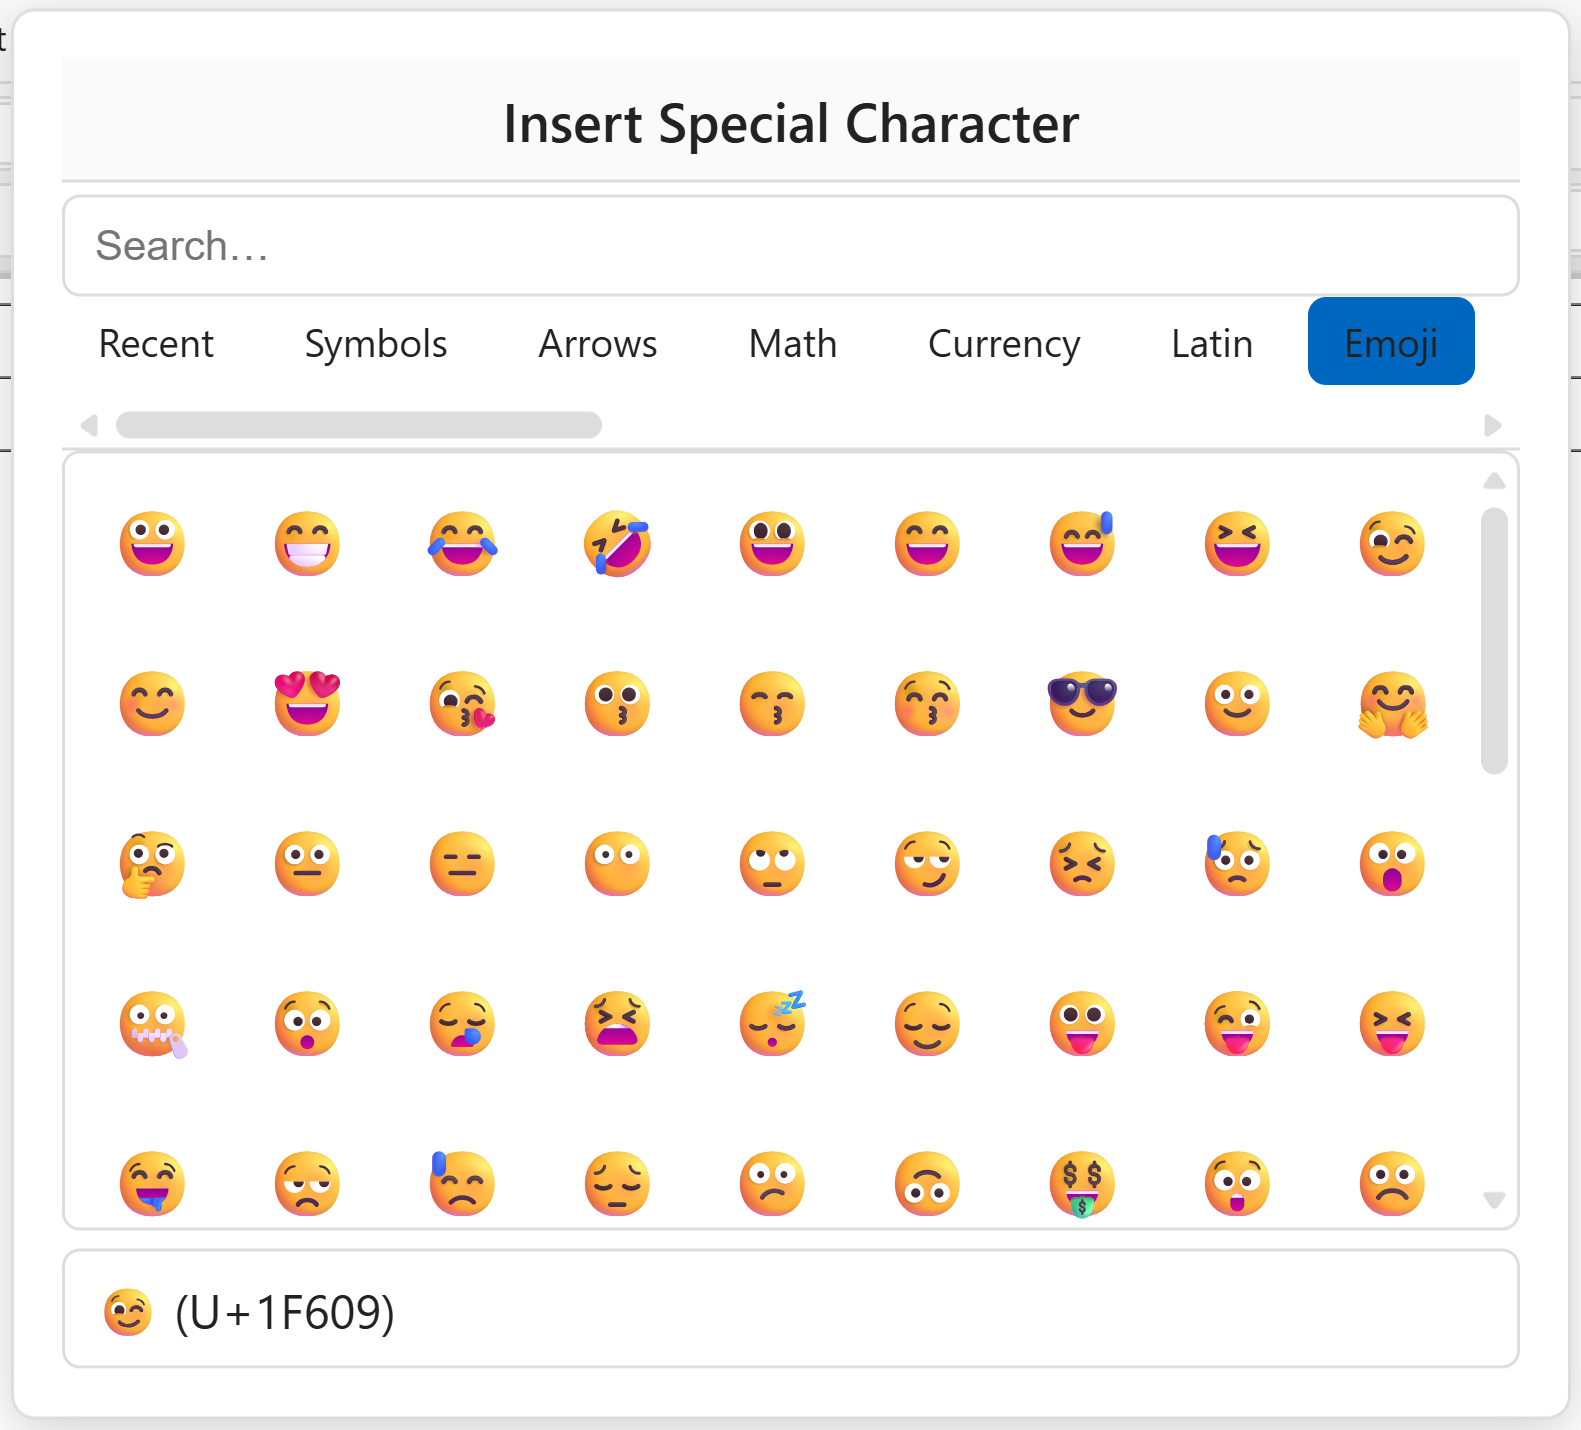Pick the money-mouth face emoji
The image size is (1581, 1430).
pos(1082,1183)
